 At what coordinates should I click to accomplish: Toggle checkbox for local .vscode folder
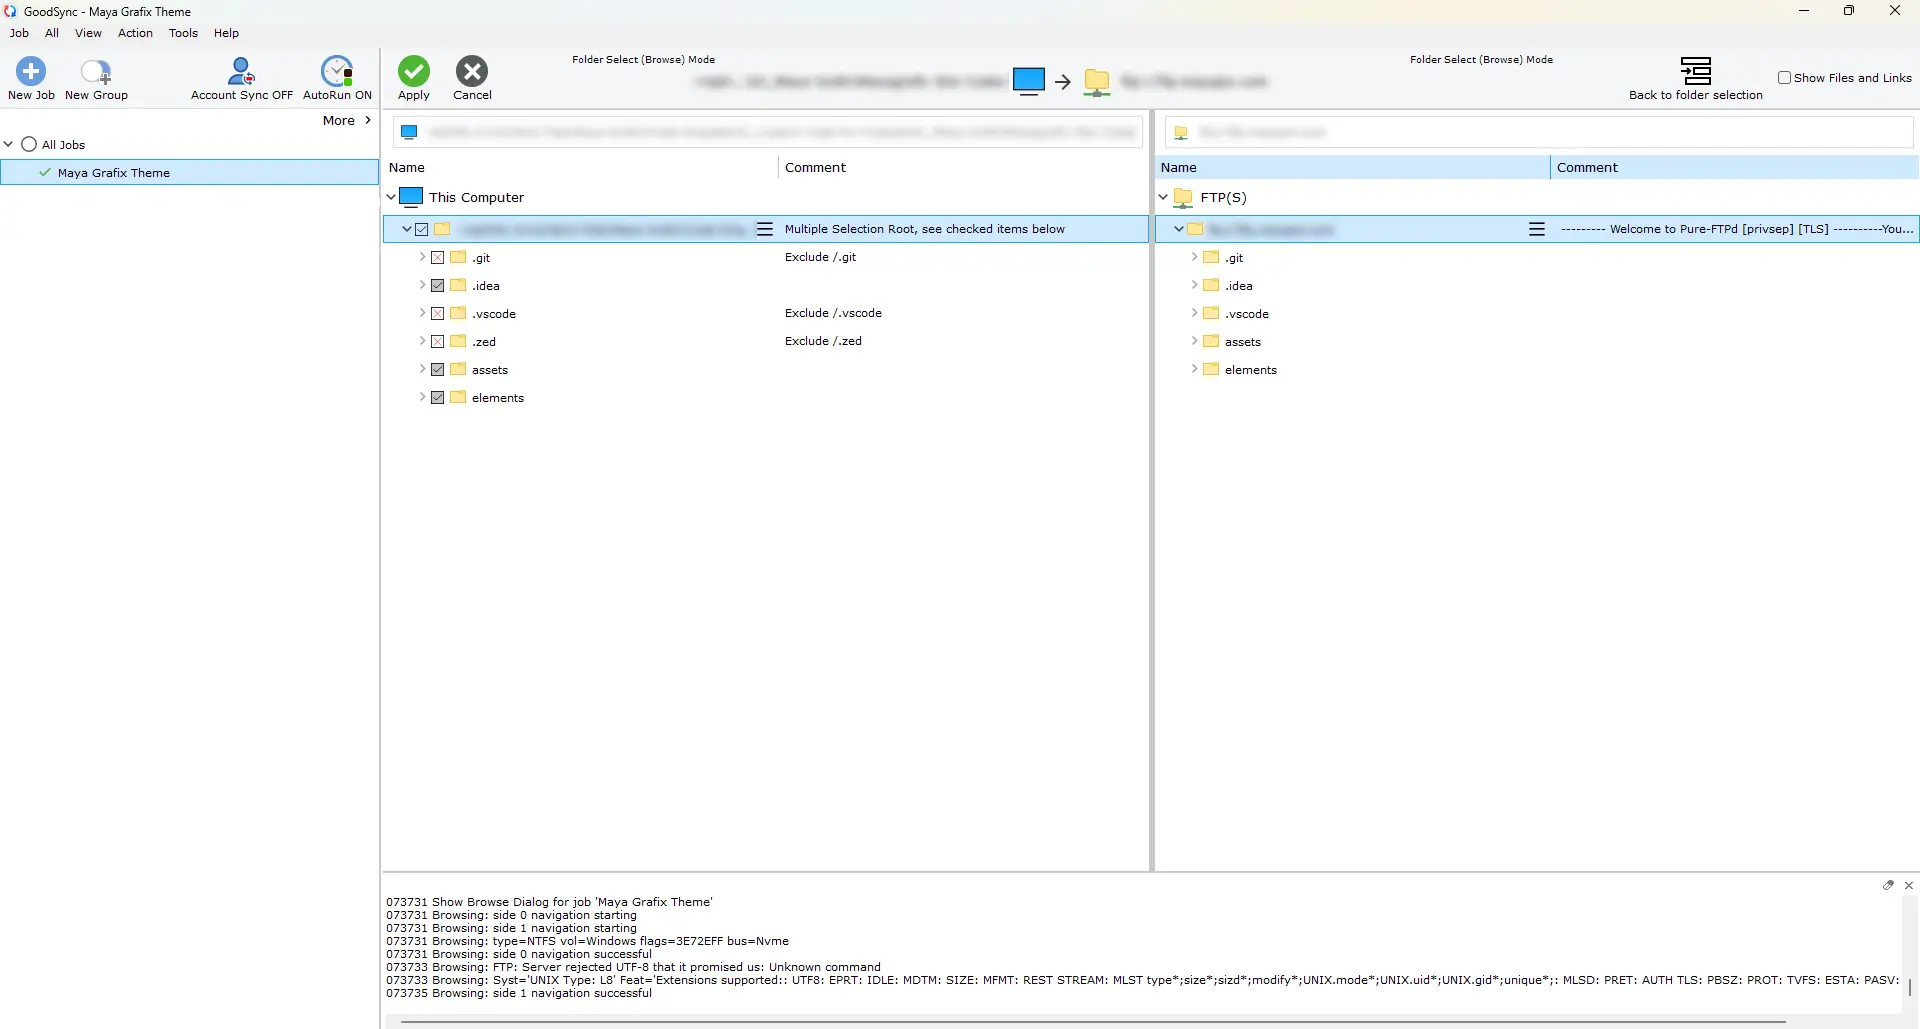[437, 313]
